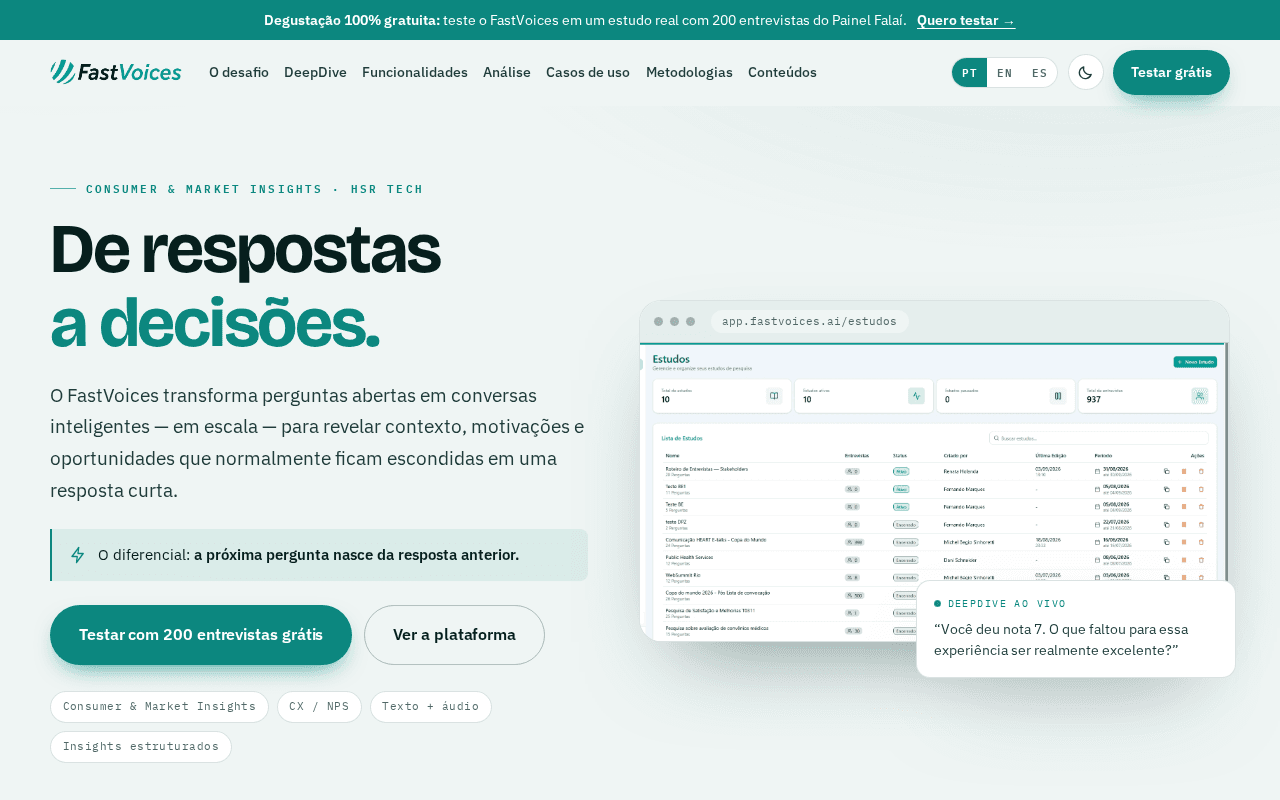Open the app screenshot thumbnail of Estudos
This screenshot has width=1280, height=800.
pos(933,491)
